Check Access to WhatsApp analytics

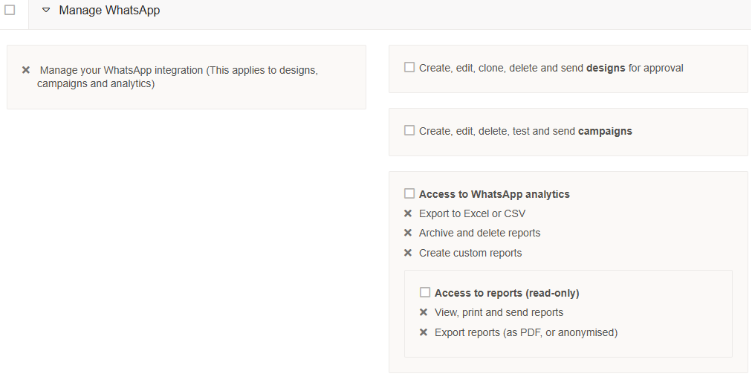(409, 194)
